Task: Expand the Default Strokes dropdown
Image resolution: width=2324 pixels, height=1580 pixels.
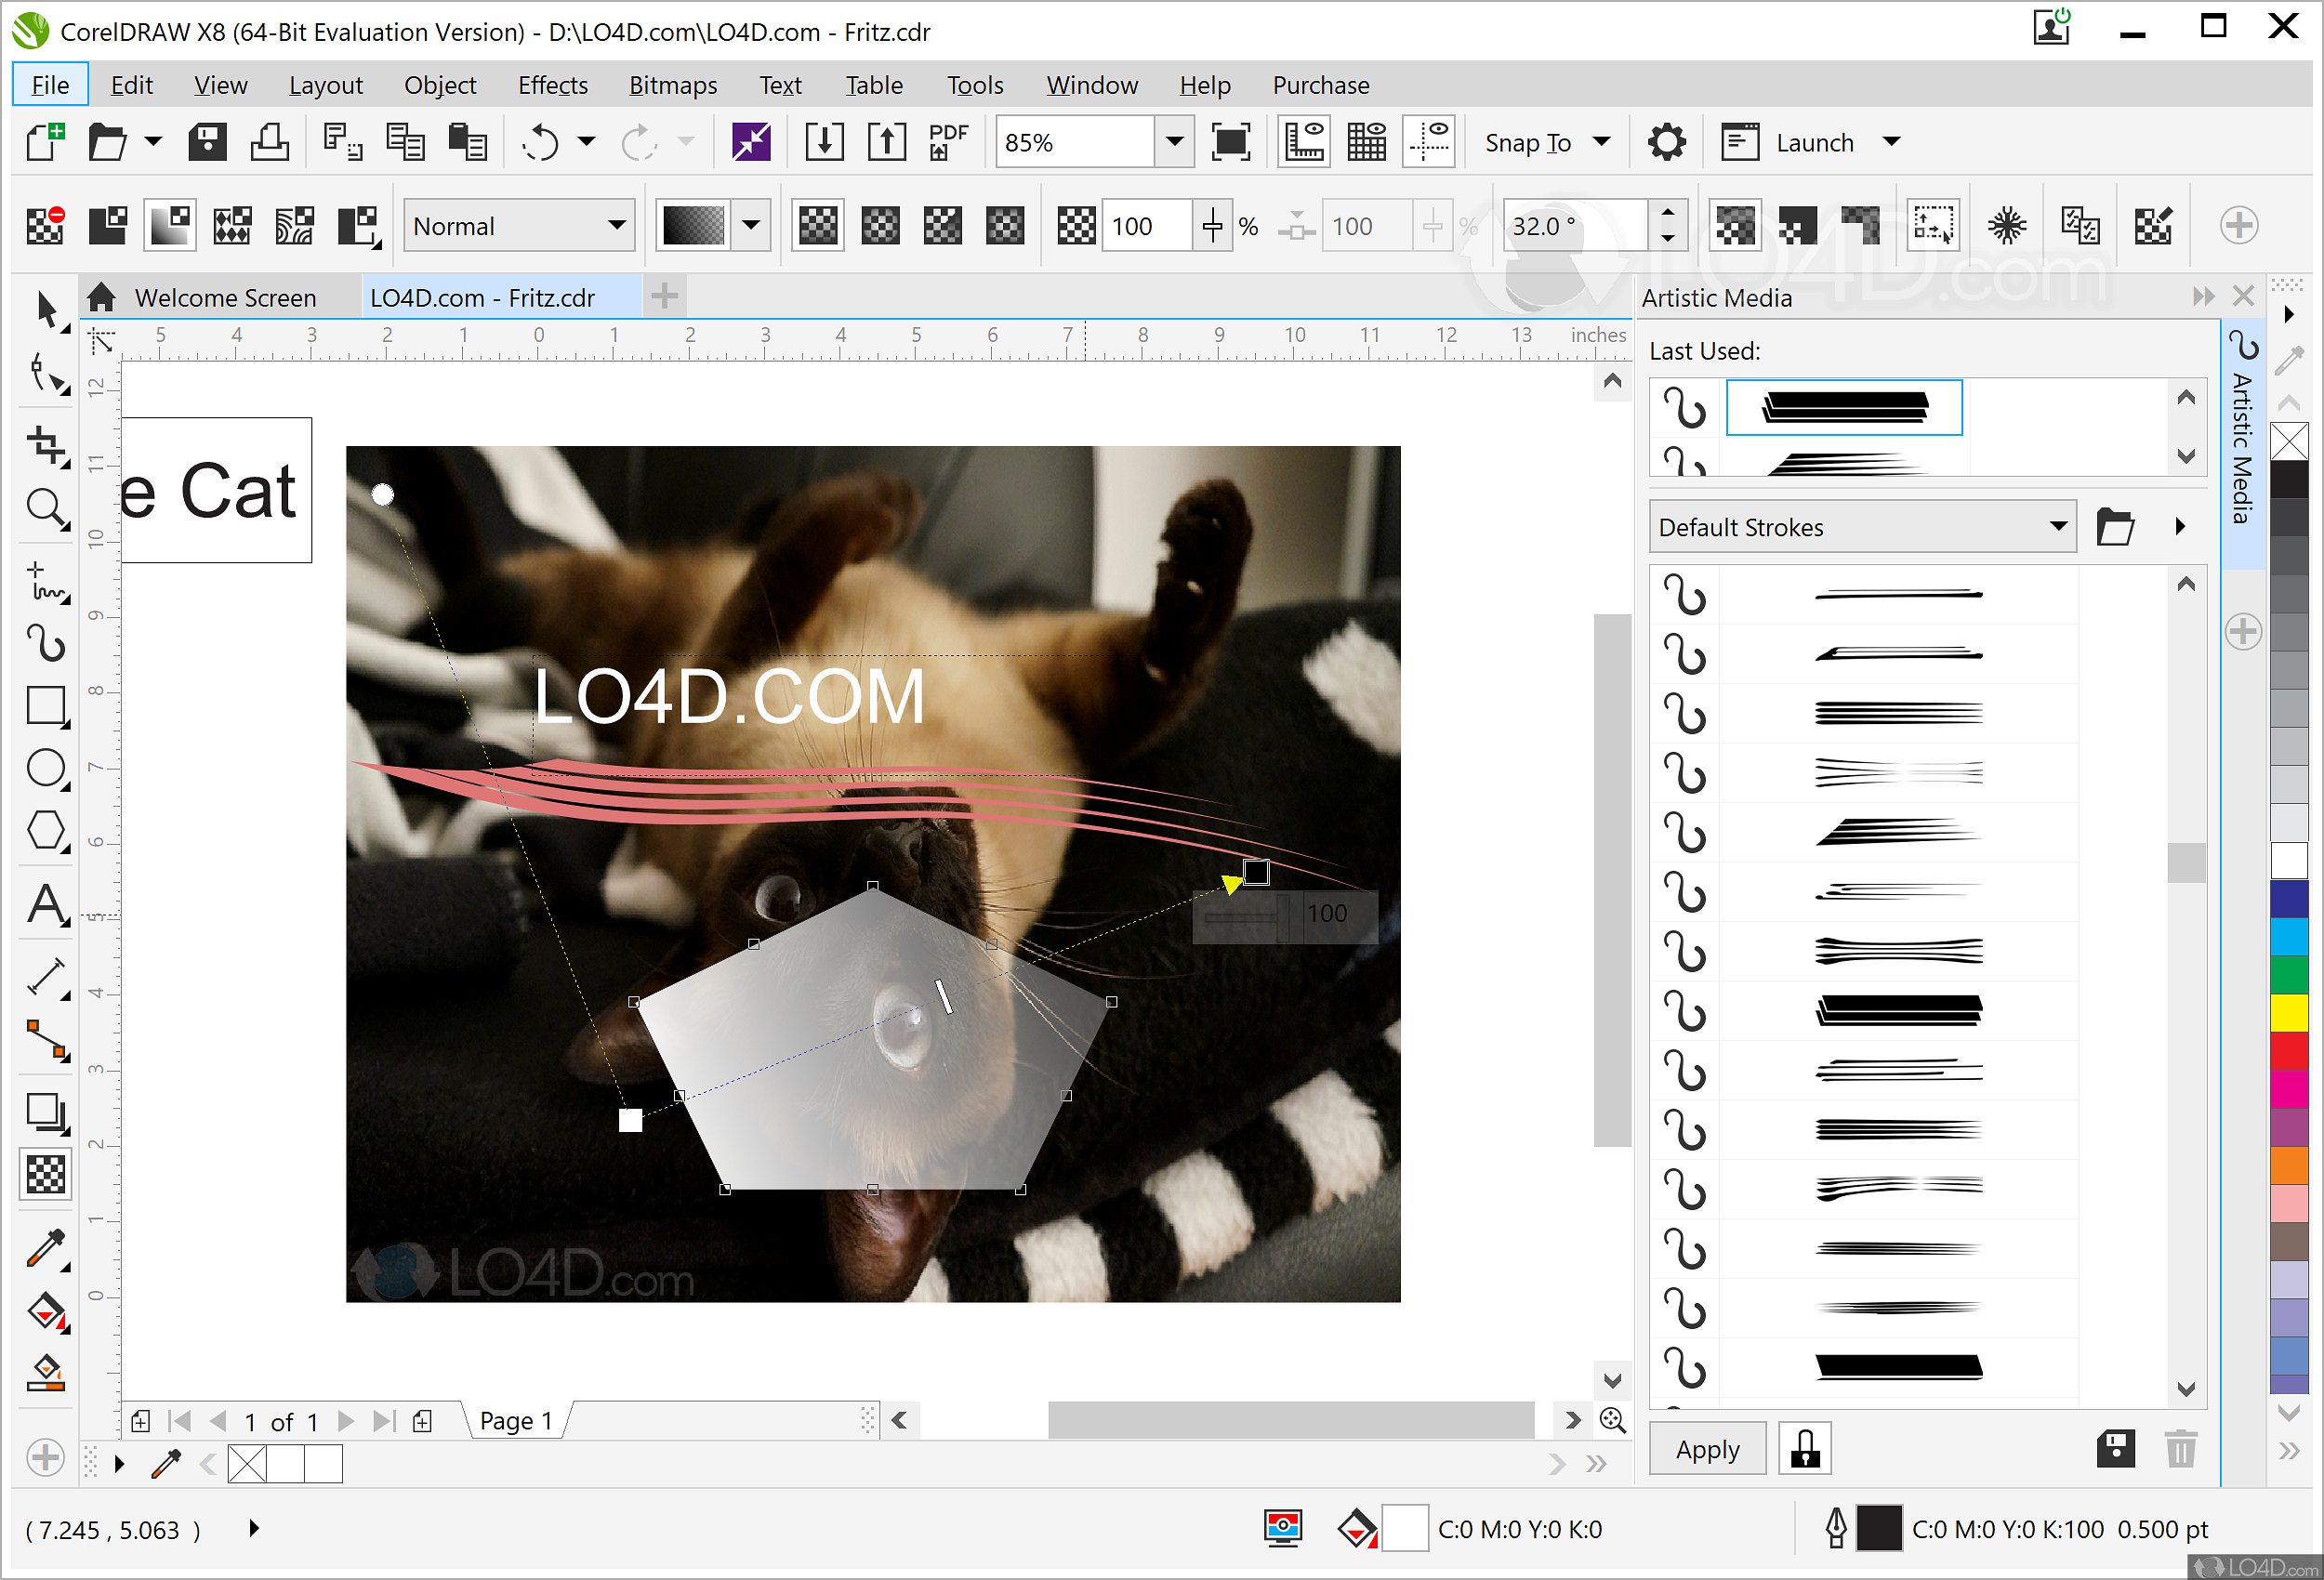Action: (2058, 527)
